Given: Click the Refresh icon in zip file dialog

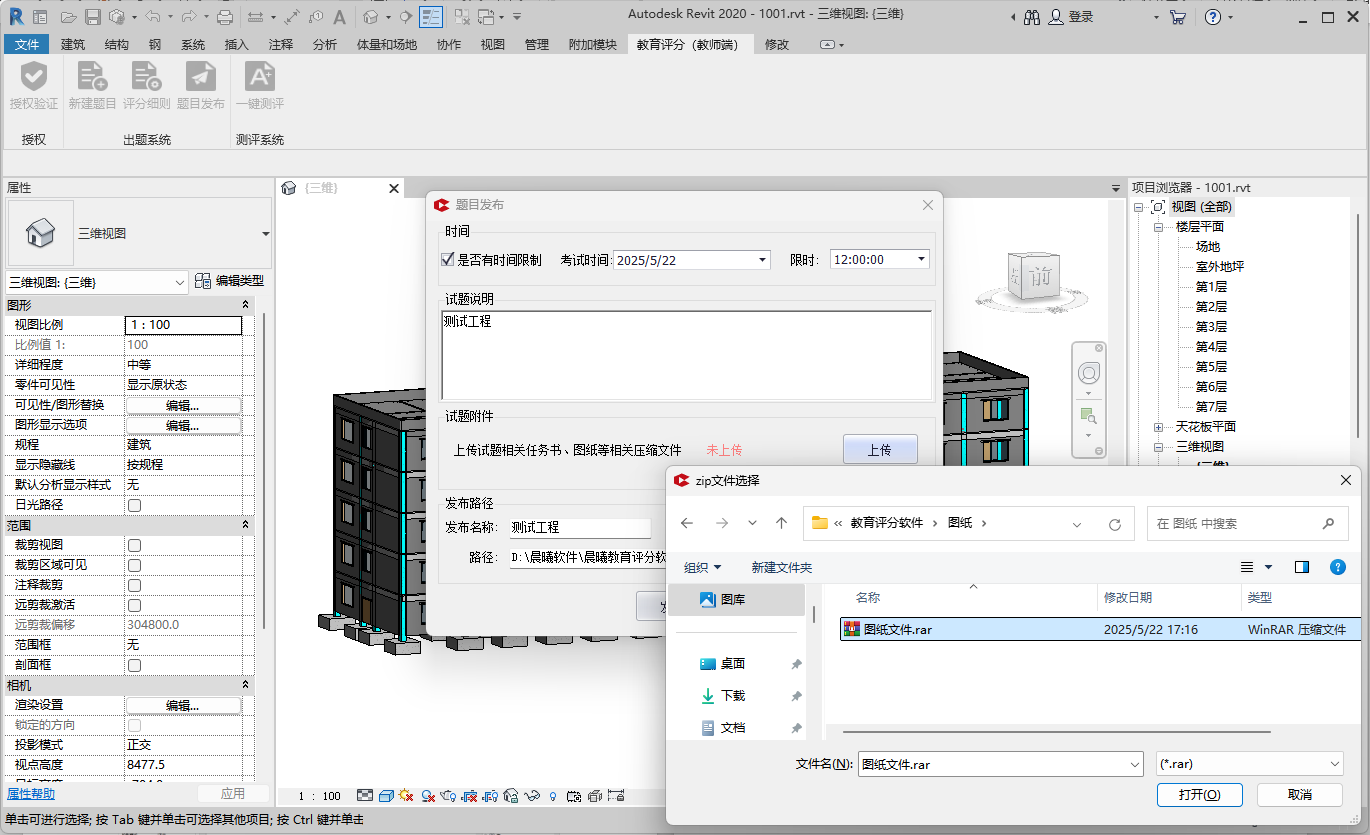Looking at the screenshot, I should click(x=1115, y=523).
